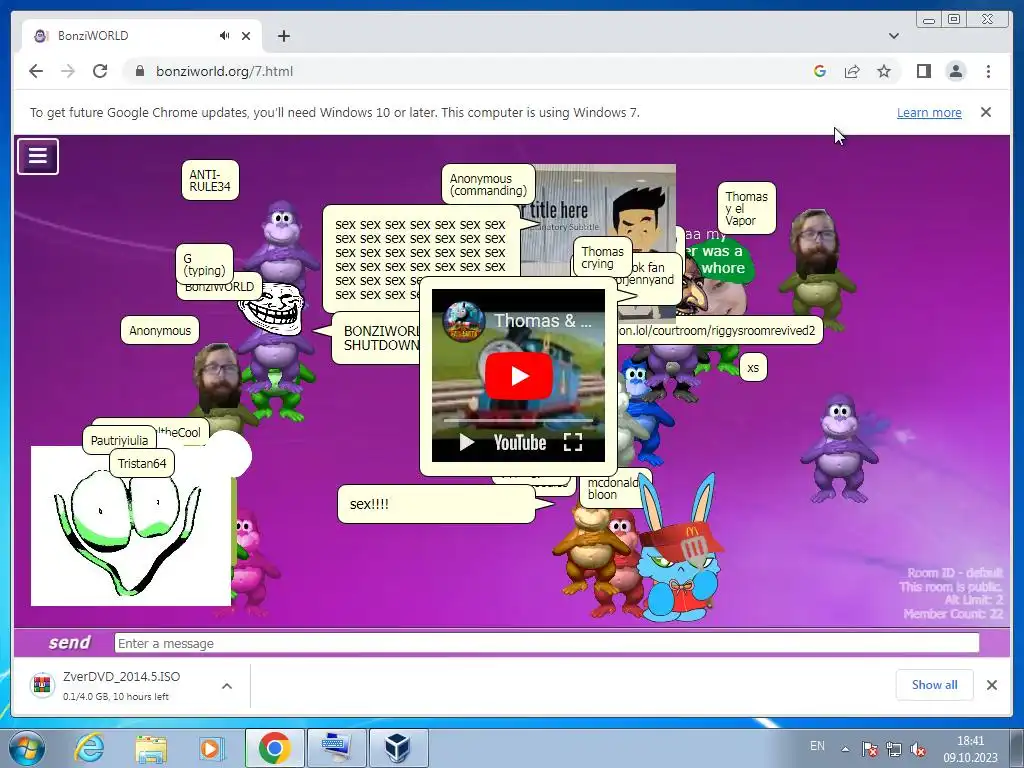
Task: Click the Anonymous (commanding) name tag
Action: coord(488,184)
